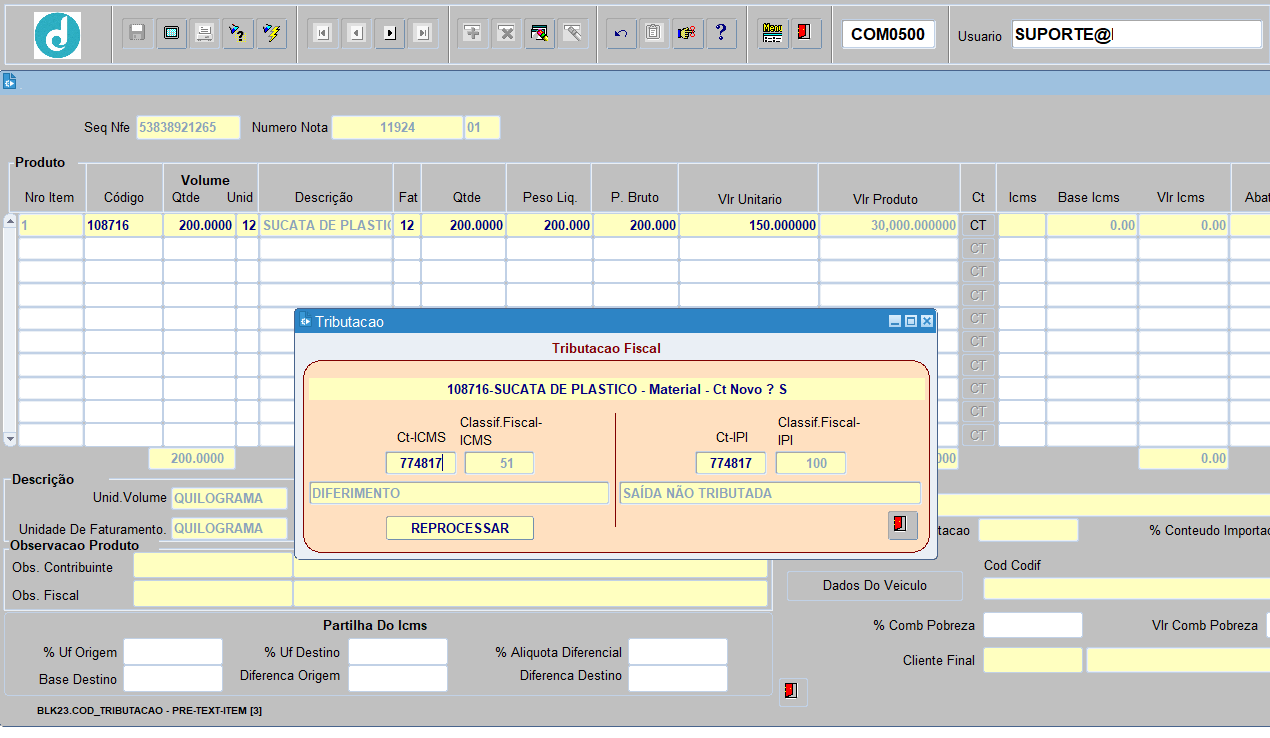This screenshot has height=738, width=1270.
Task: Click the Descrição cell SUCATA DE PLASTIC
Action: (x=326, y=225)
